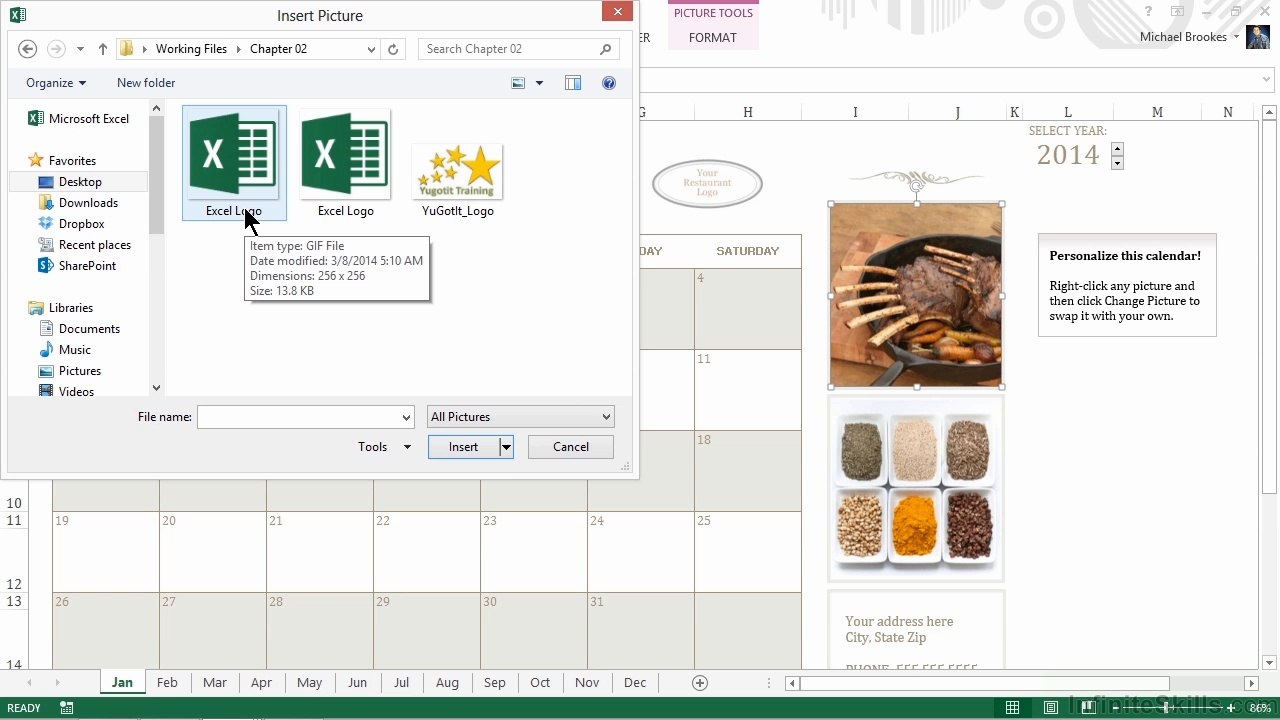Switch to Normal view in the status bar
This screenshot has width=1280, height=720.
(x=1013, y=708)
